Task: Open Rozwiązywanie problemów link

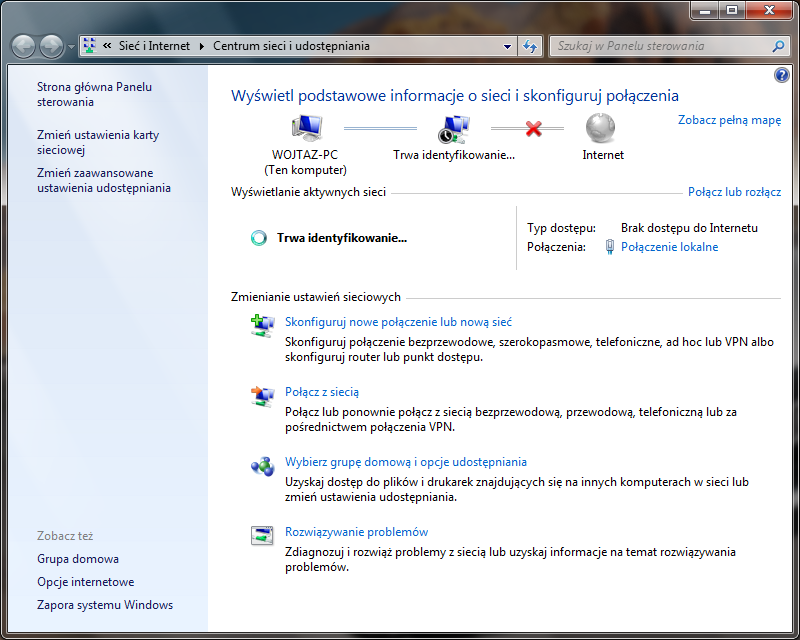Action: click(x=356, y=532)
